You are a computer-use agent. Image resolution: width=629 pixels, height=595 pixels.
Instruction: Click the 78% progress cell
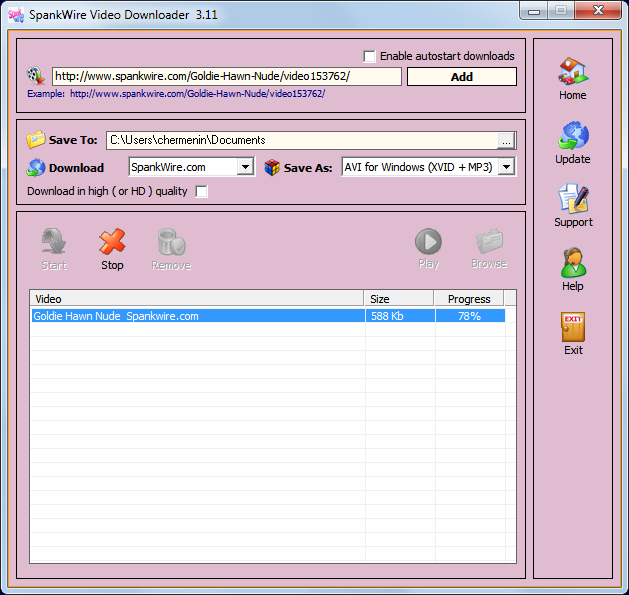(x=470, y=316)
